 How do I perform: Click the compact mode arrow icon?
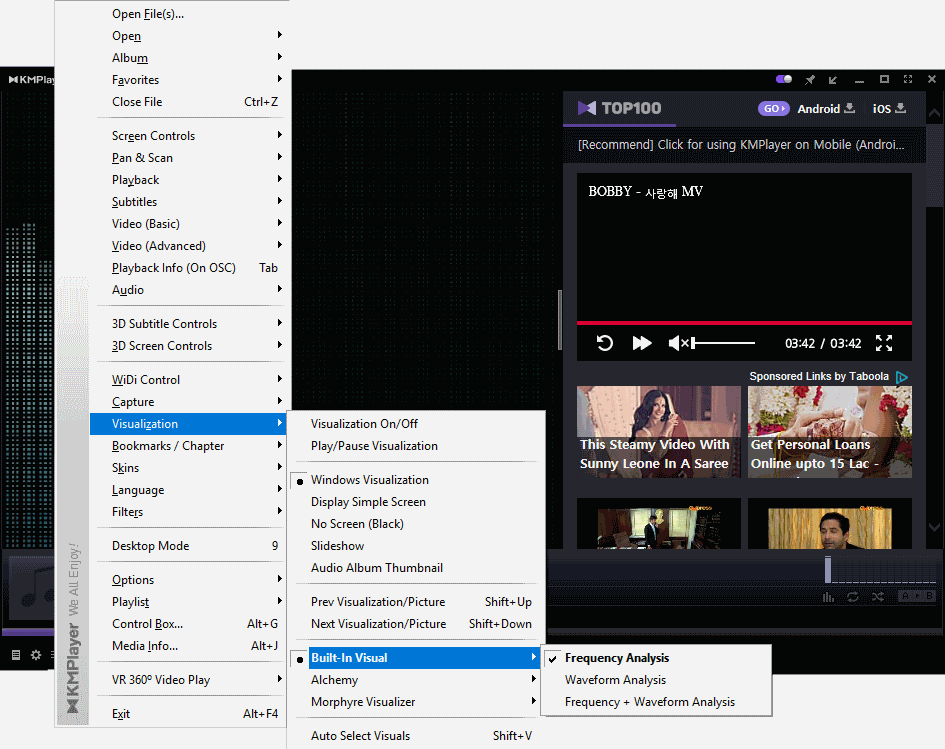(x=833, y=80)
